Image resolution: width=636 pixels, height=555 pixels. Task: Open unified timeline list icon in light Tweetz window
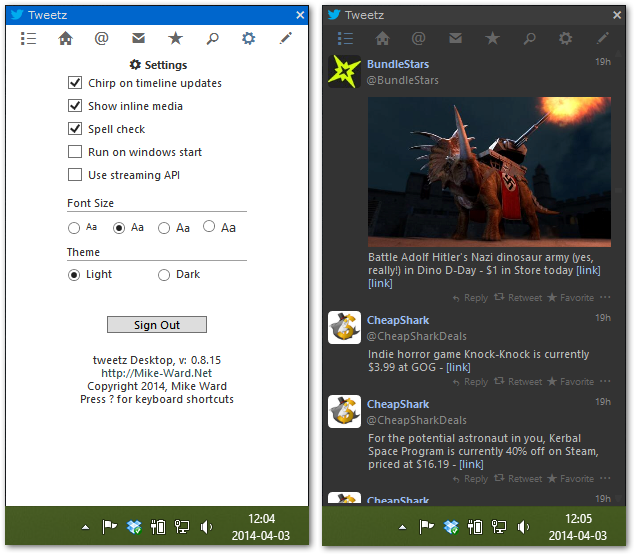coord(28,39)
